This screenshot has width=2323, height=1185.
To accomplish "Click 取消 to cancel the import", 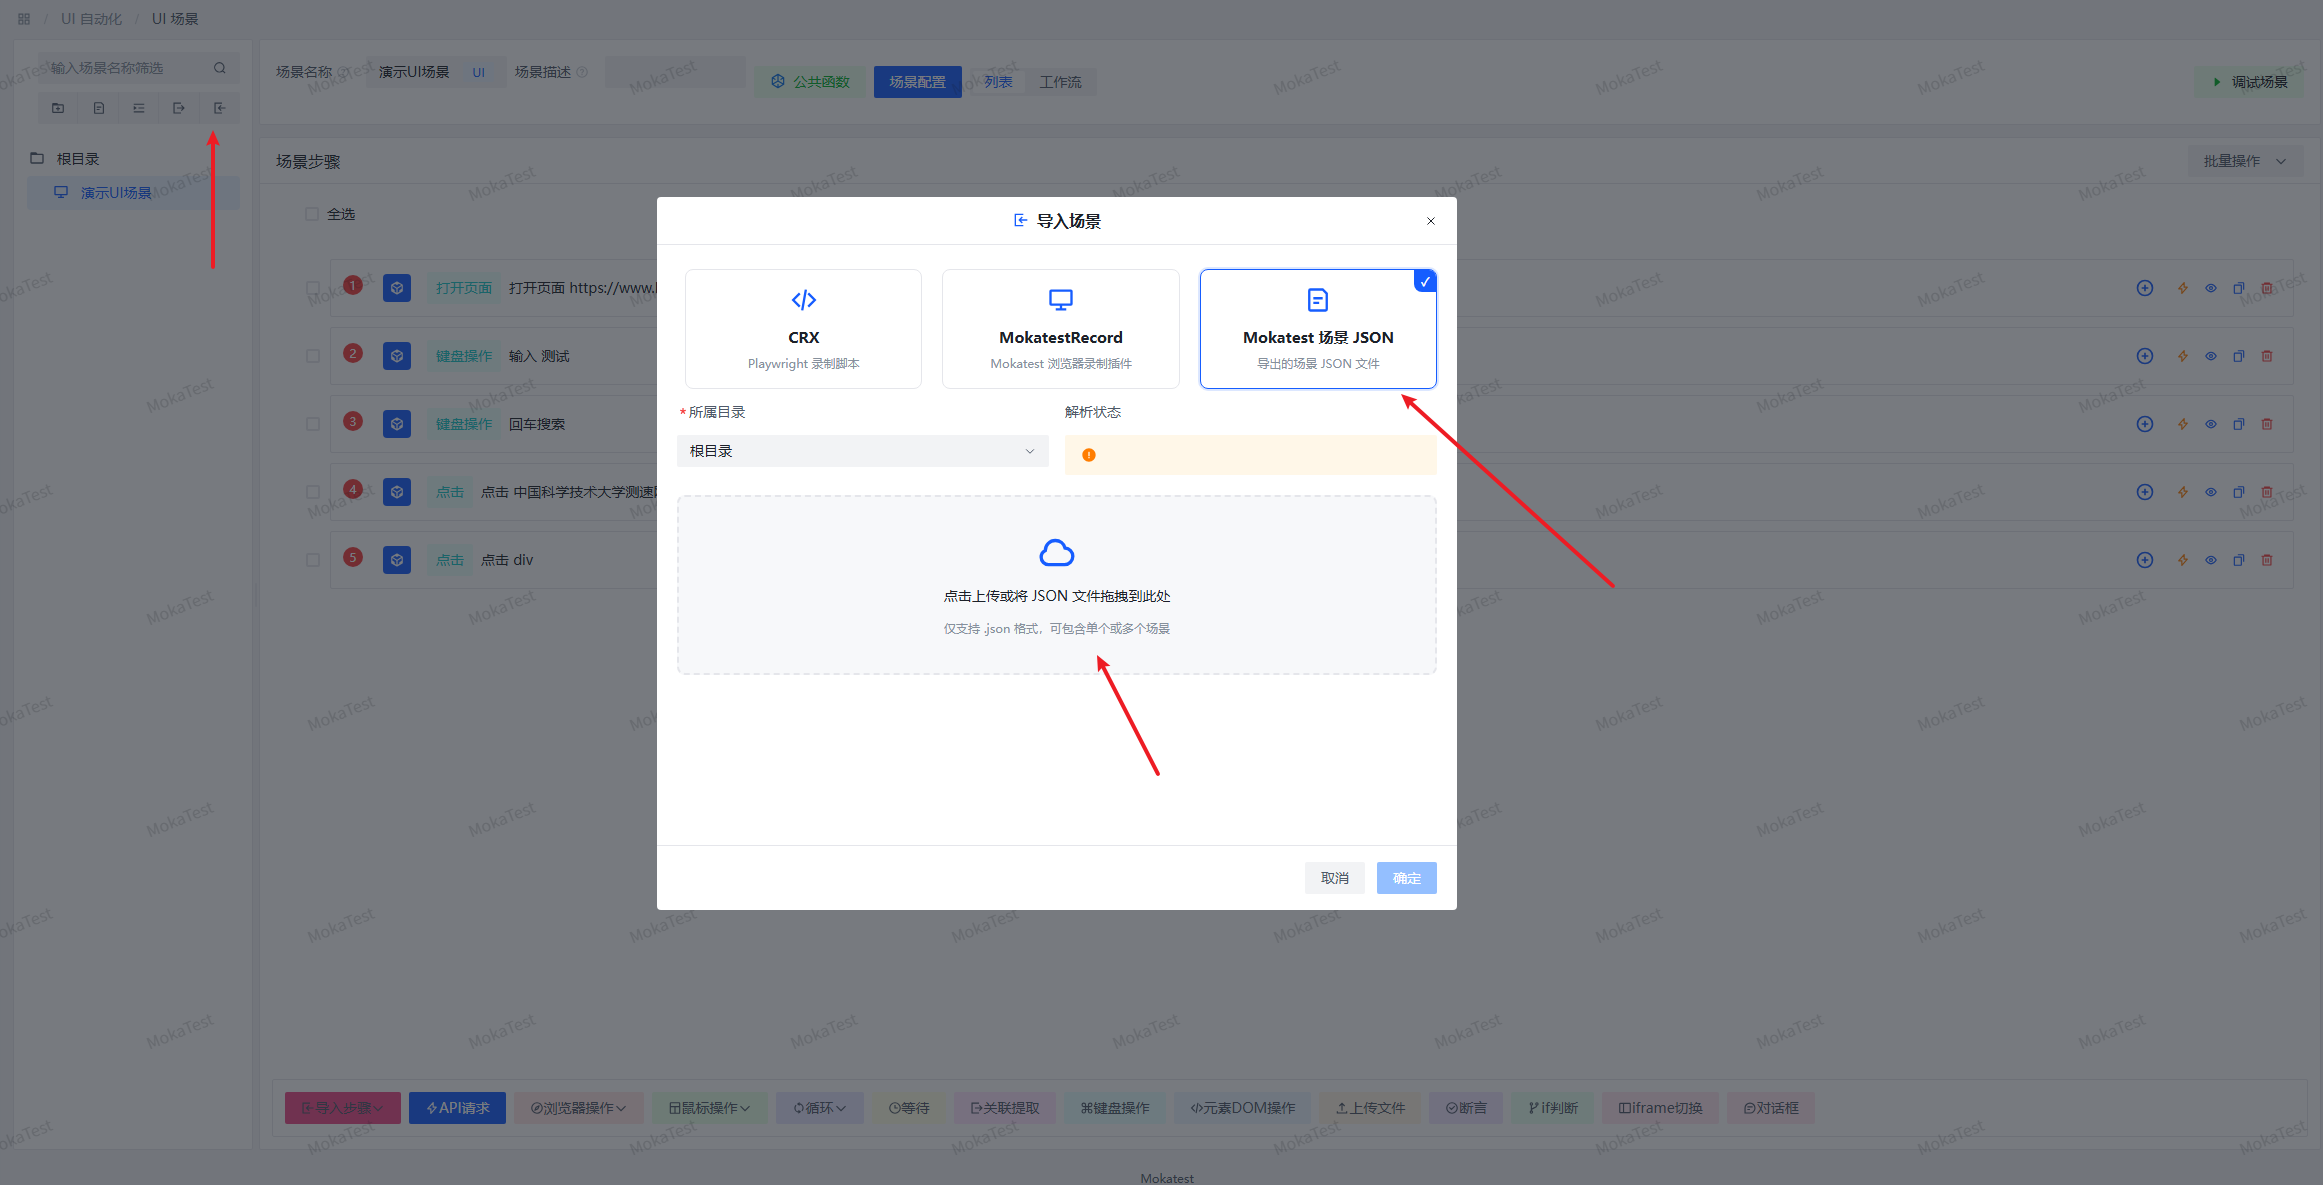I will [1334, 878].
